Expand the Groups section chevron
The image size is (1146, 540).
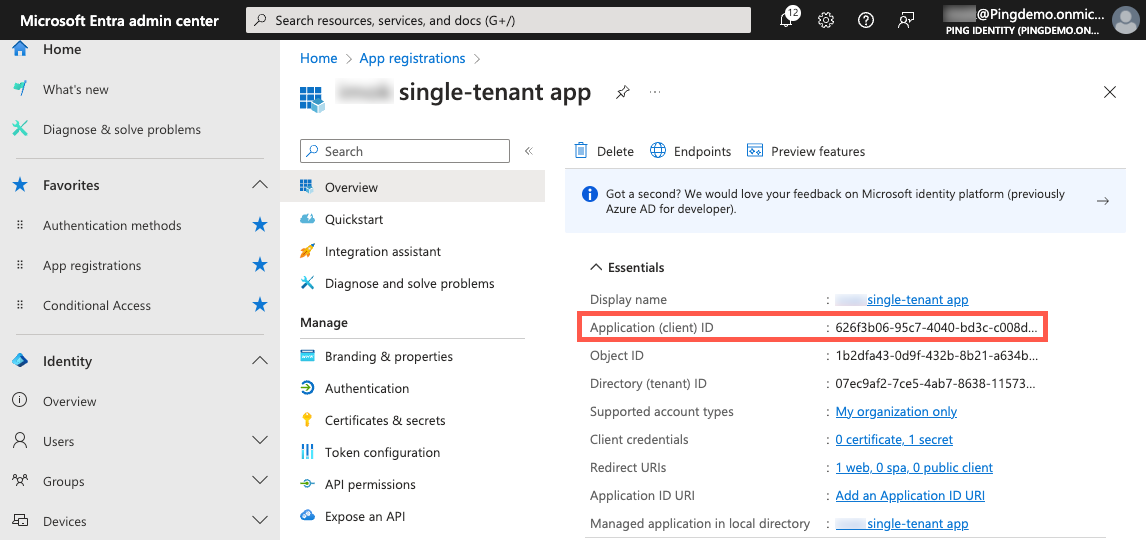[259, 481]
